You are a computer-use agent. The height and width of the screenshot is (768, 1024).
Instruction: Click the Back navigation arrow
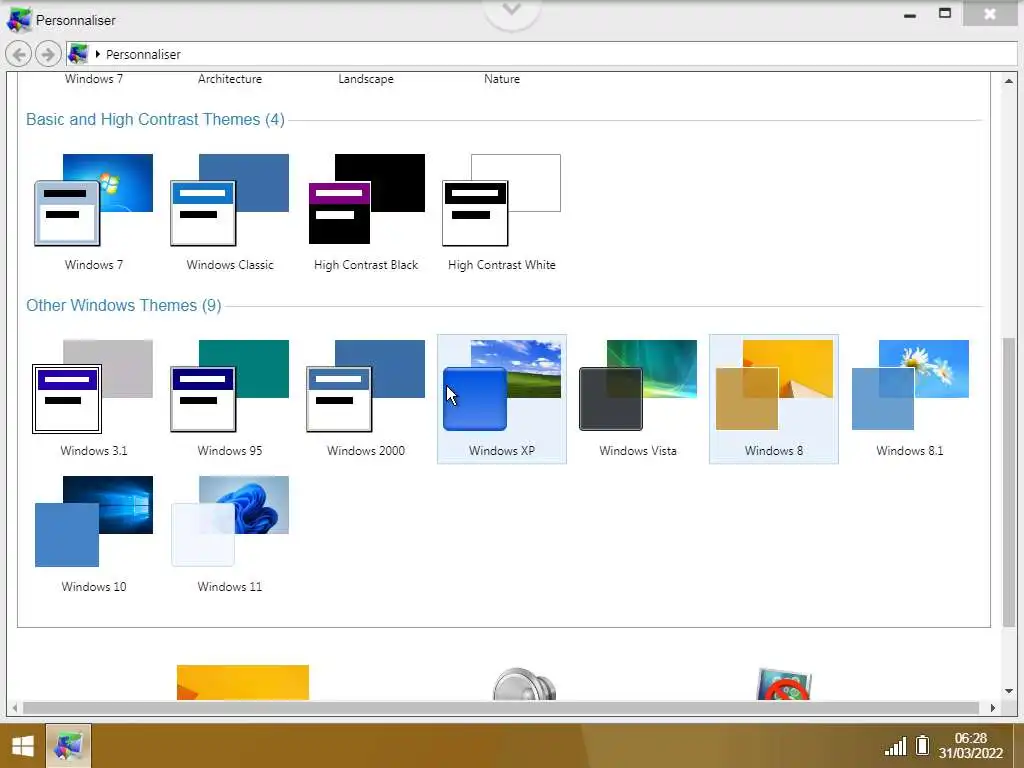click(x=19, y=54)
